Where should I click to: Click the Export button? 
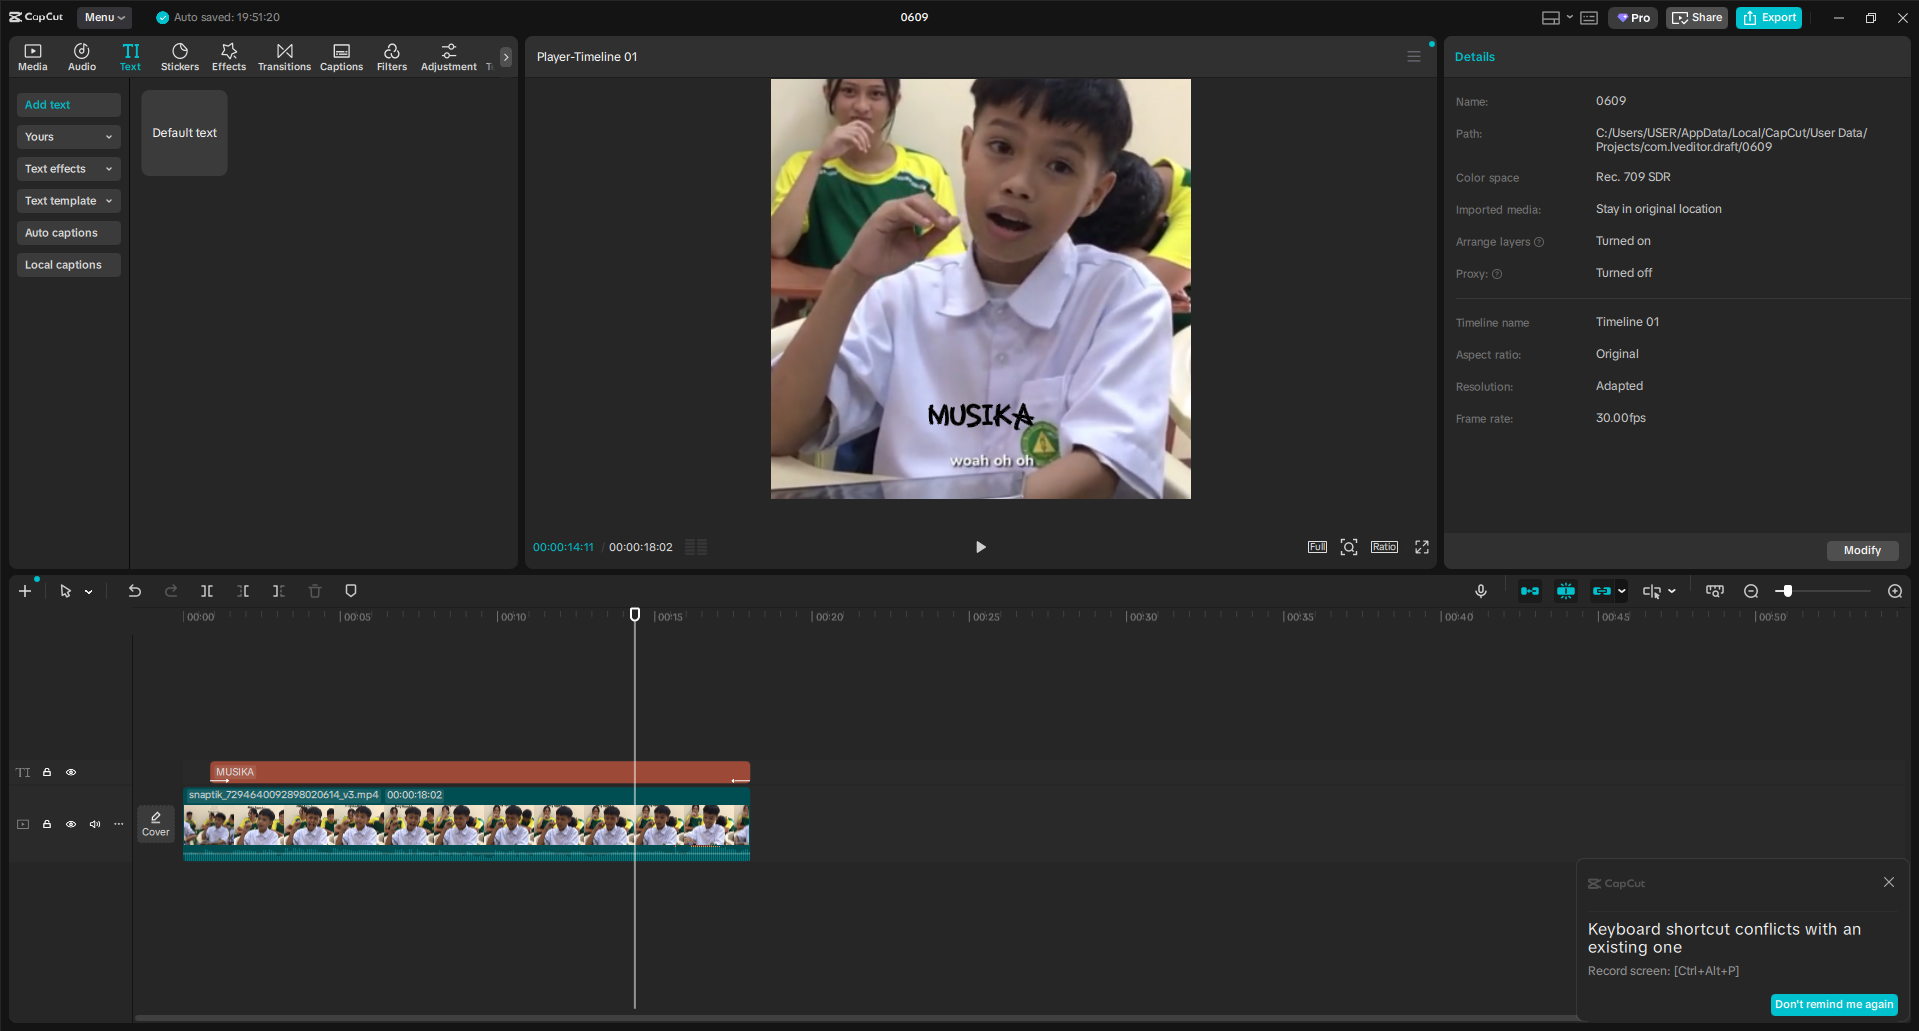click(x=1769, y=17)
